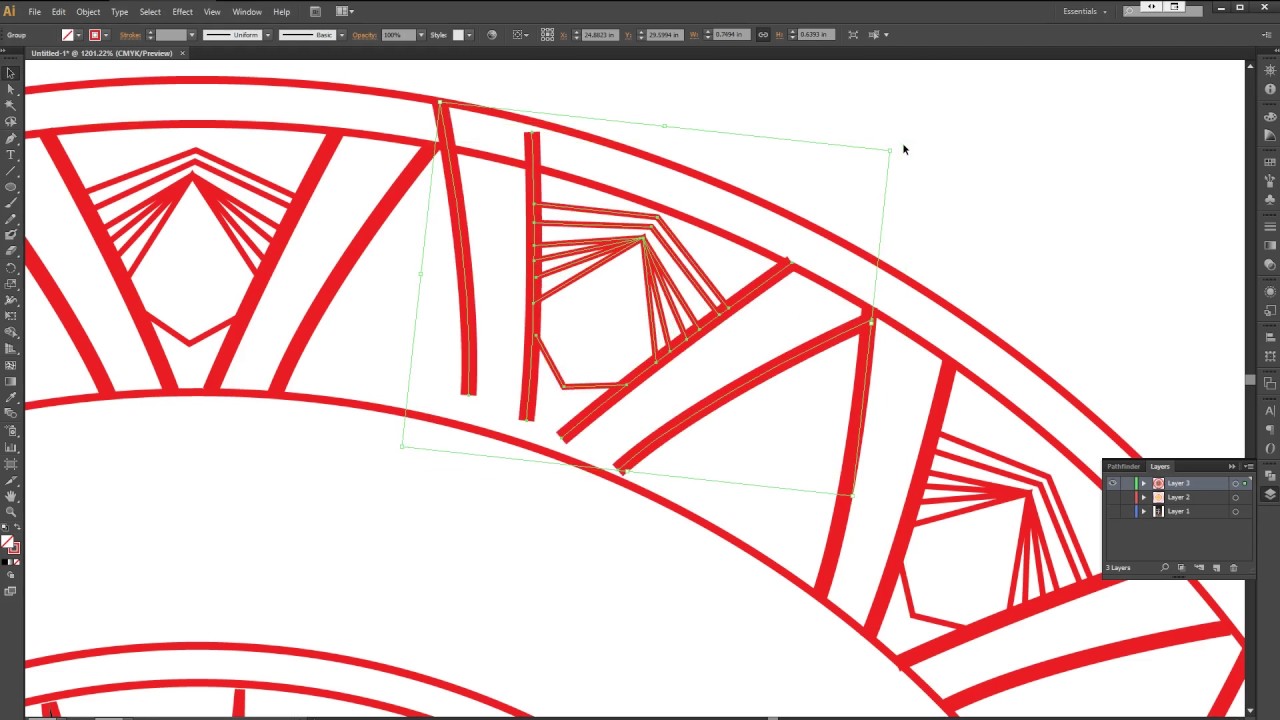
Task: Select the Pen tool
Action: [11, 138]
